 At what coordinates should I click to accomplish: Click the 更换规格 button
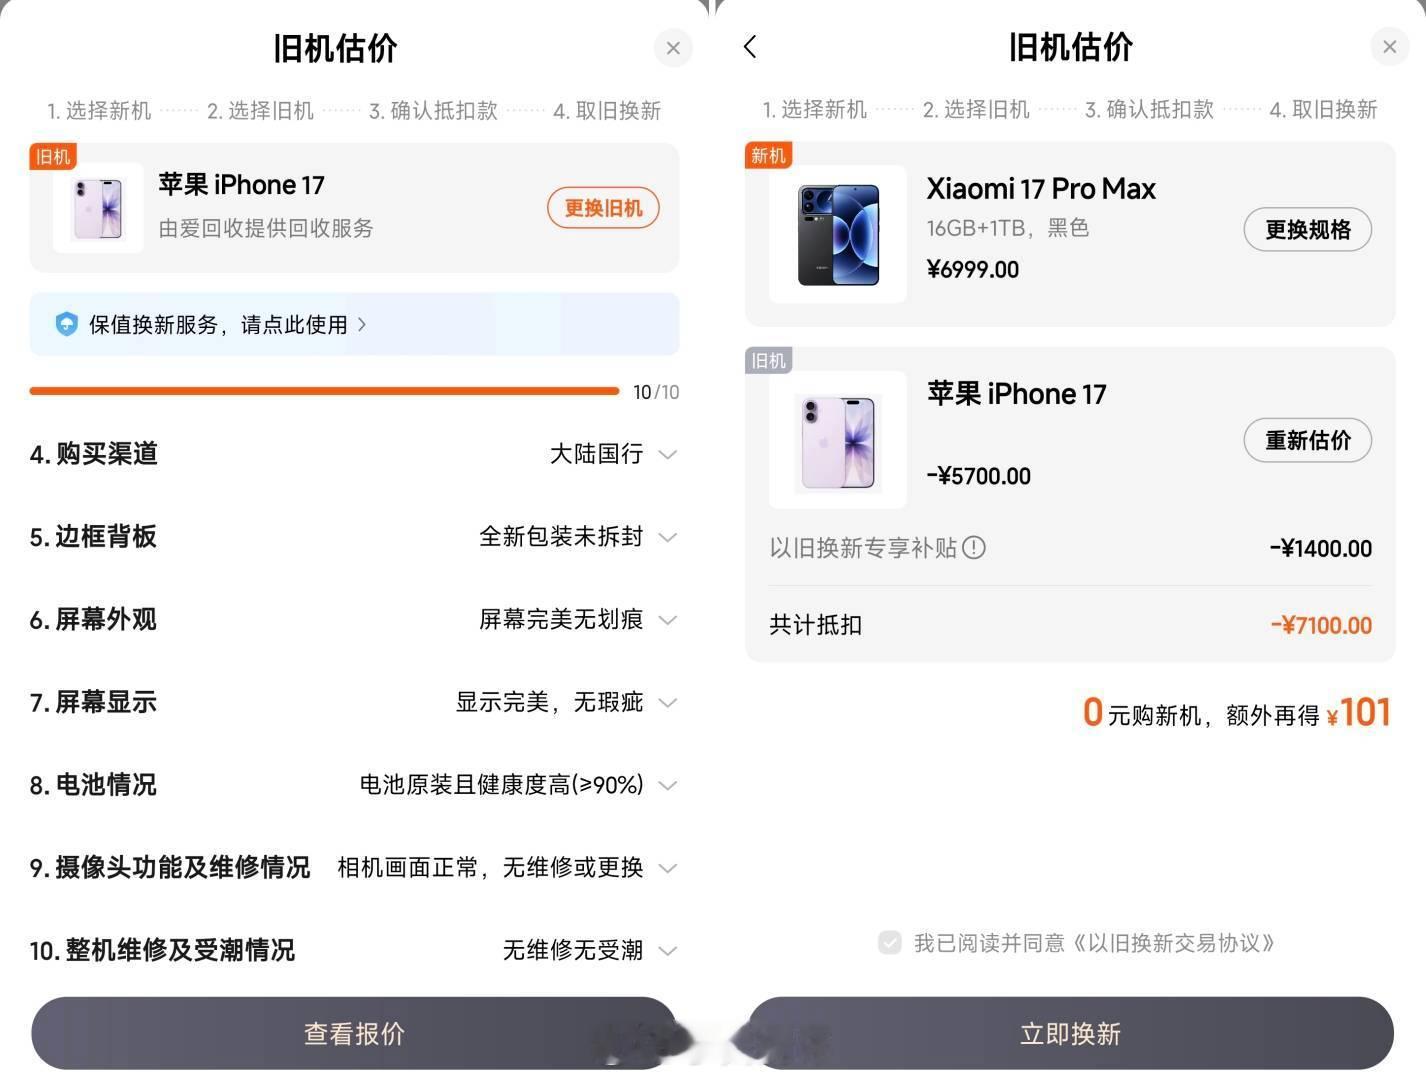(x=1307, y=230)
